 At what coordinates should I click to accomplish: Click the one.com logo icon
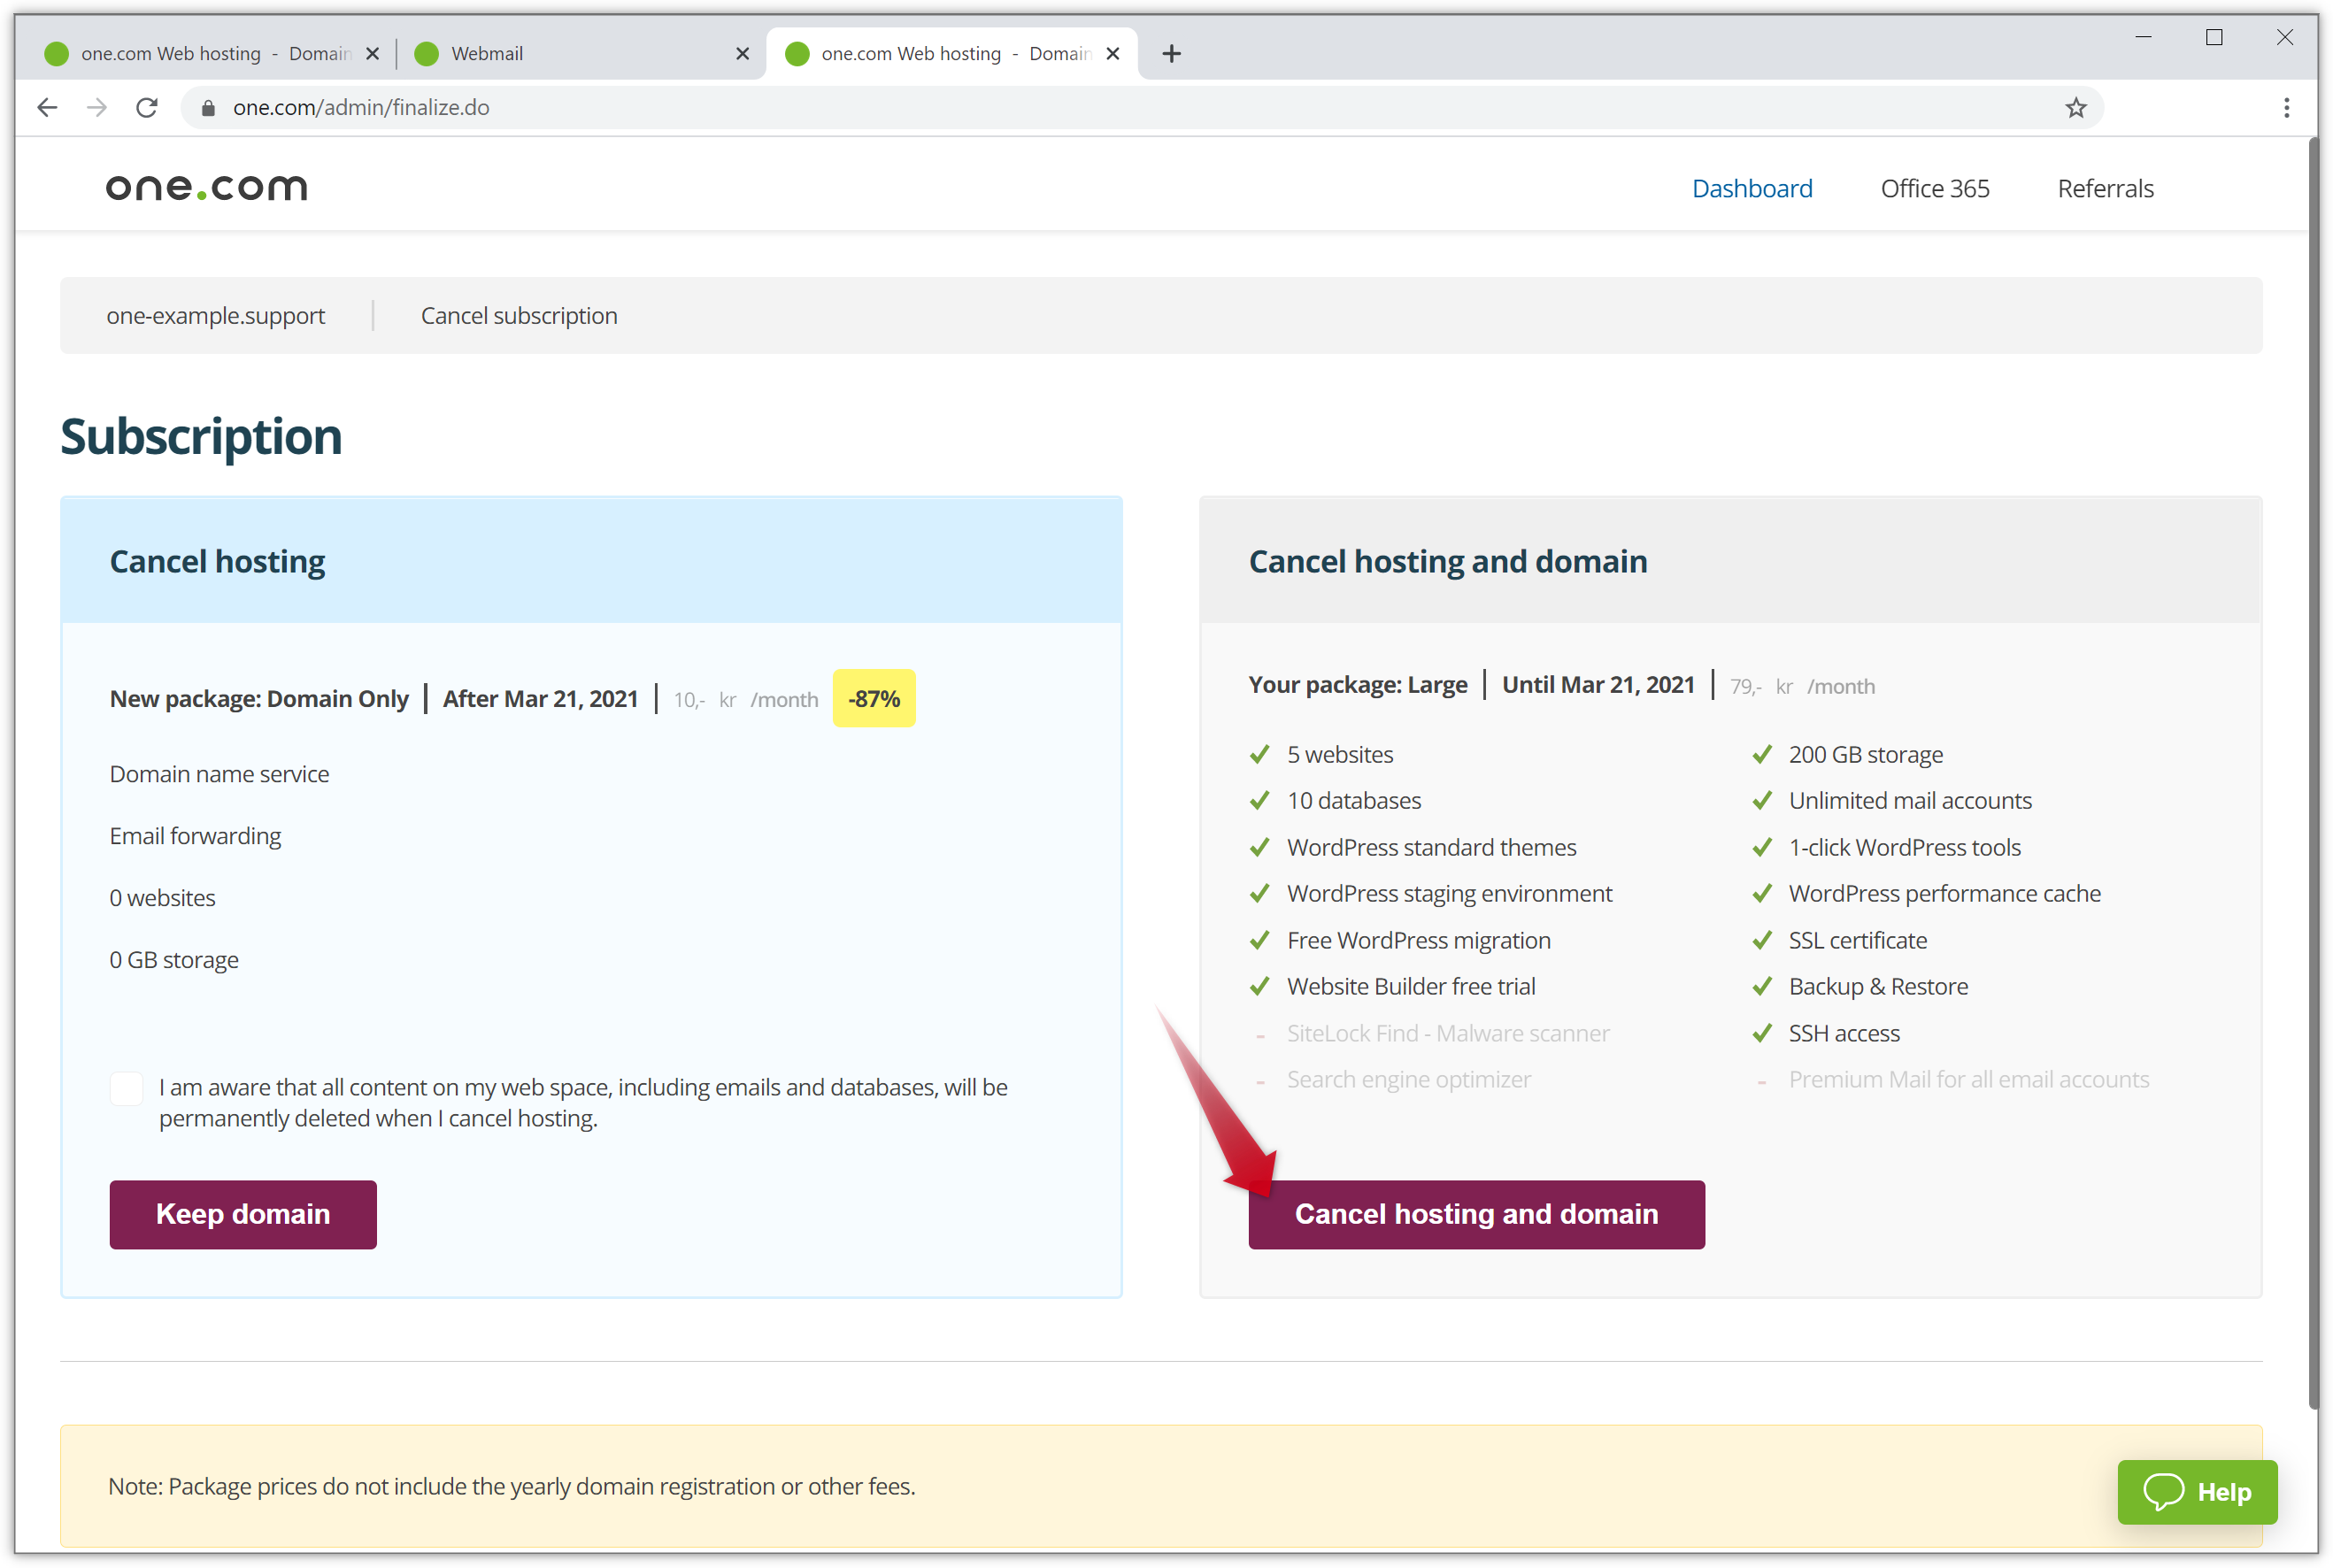(x=204, y=188)
